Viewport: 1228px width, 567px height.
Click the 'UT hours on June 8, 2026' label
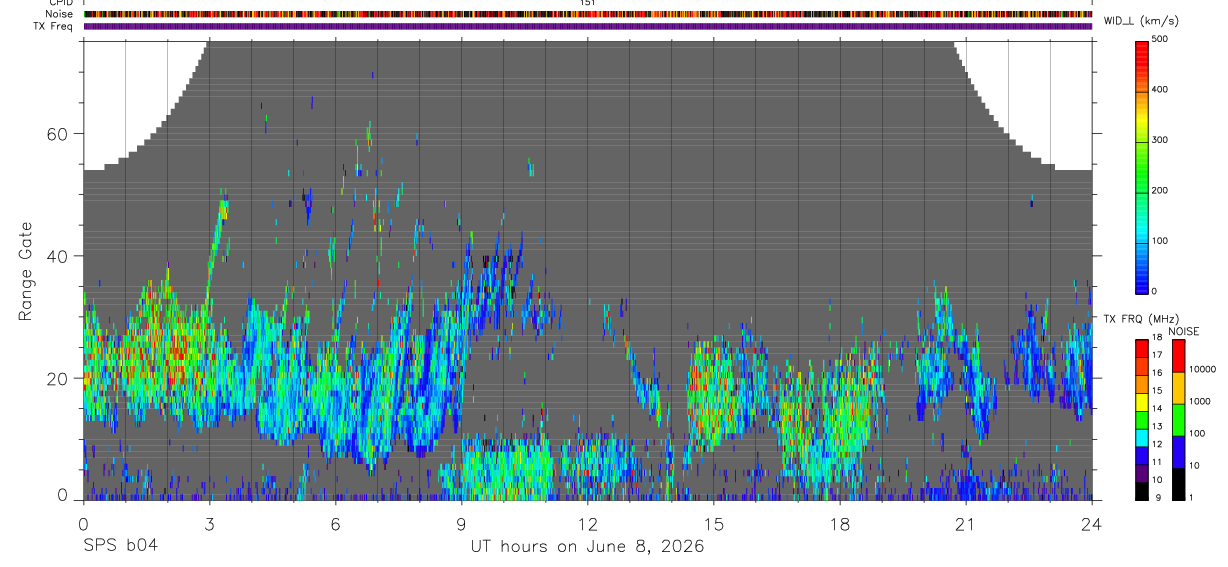click(587, 547)
